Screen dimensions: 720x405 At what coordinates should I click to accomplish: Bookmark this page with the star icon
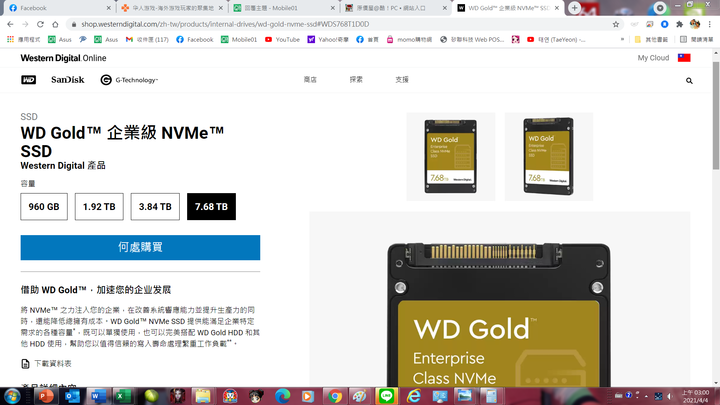(616, 24)
